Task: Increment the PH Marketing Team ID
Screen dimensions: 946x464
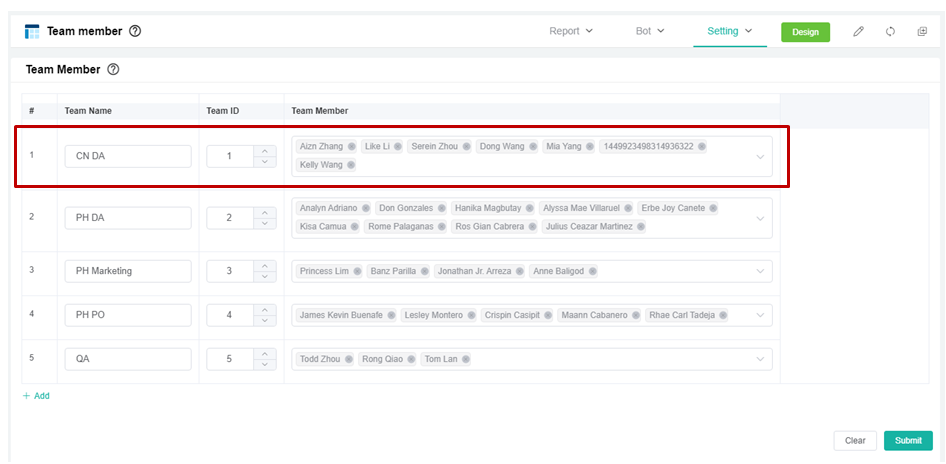Action: coord(264,266)
